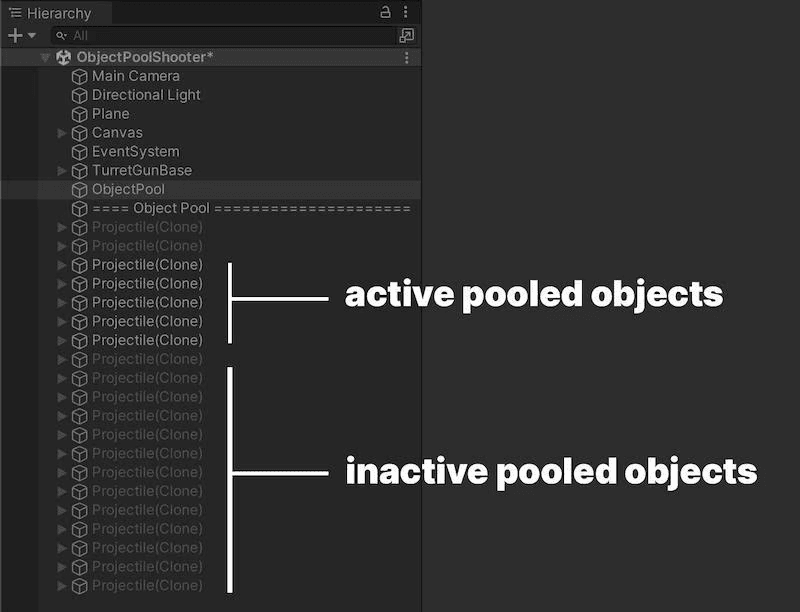Click the cube icon beside the Object Pool divider
Image resolution: width=800 pixels, height=612 pixels.
78,208
